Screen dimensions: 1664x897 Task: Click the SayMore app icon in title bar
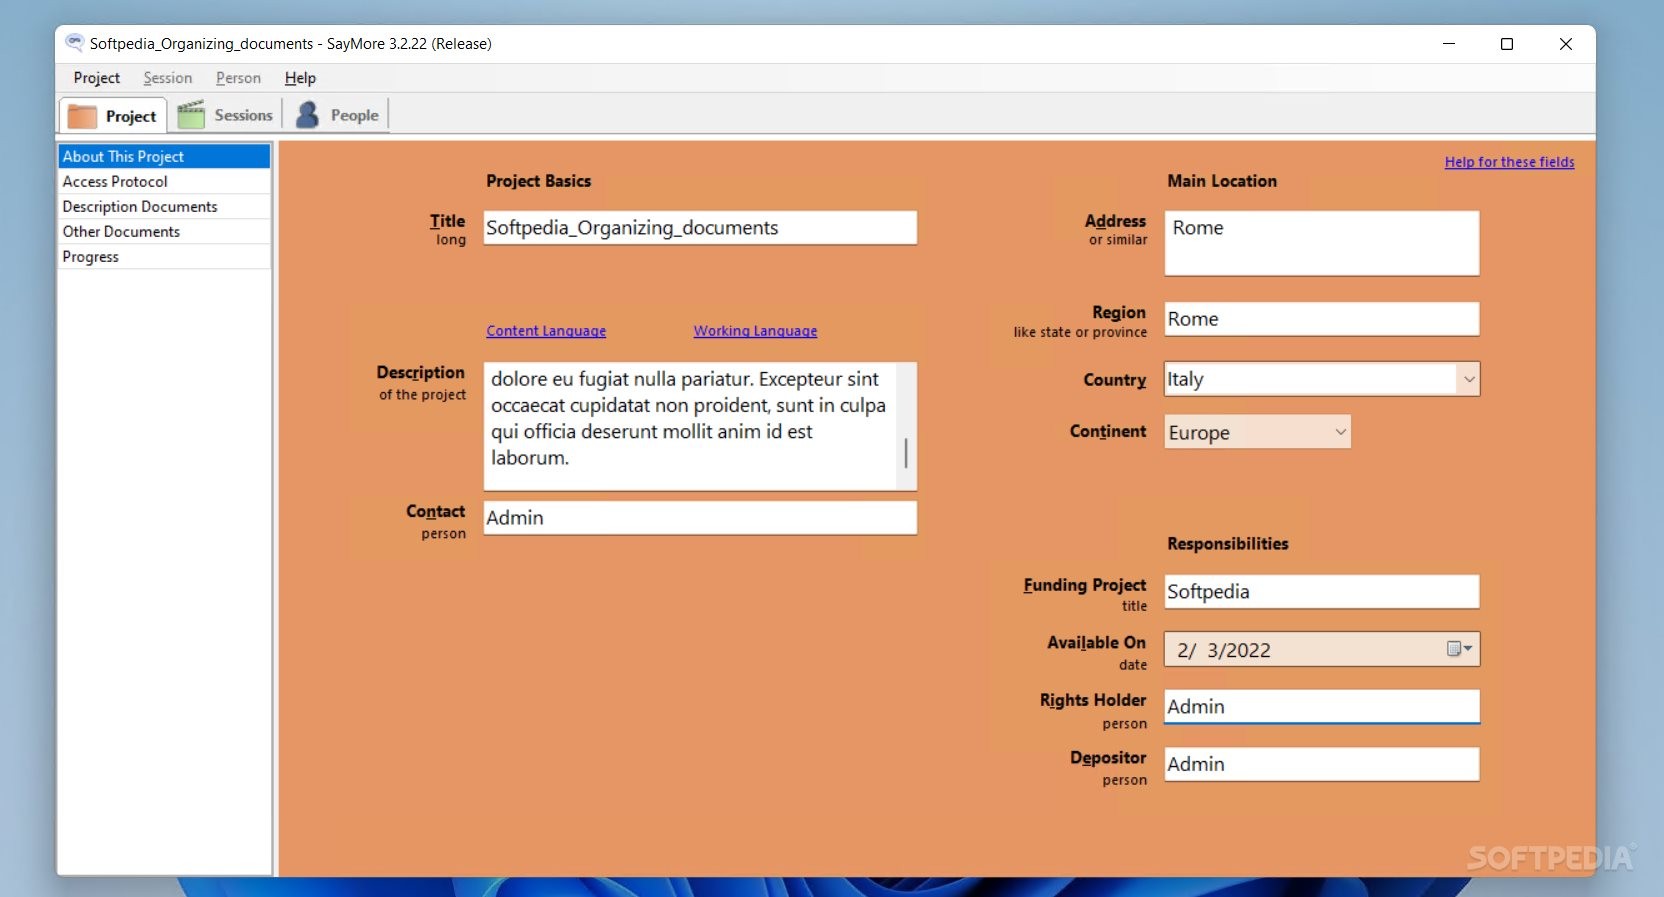coord(74,43)
